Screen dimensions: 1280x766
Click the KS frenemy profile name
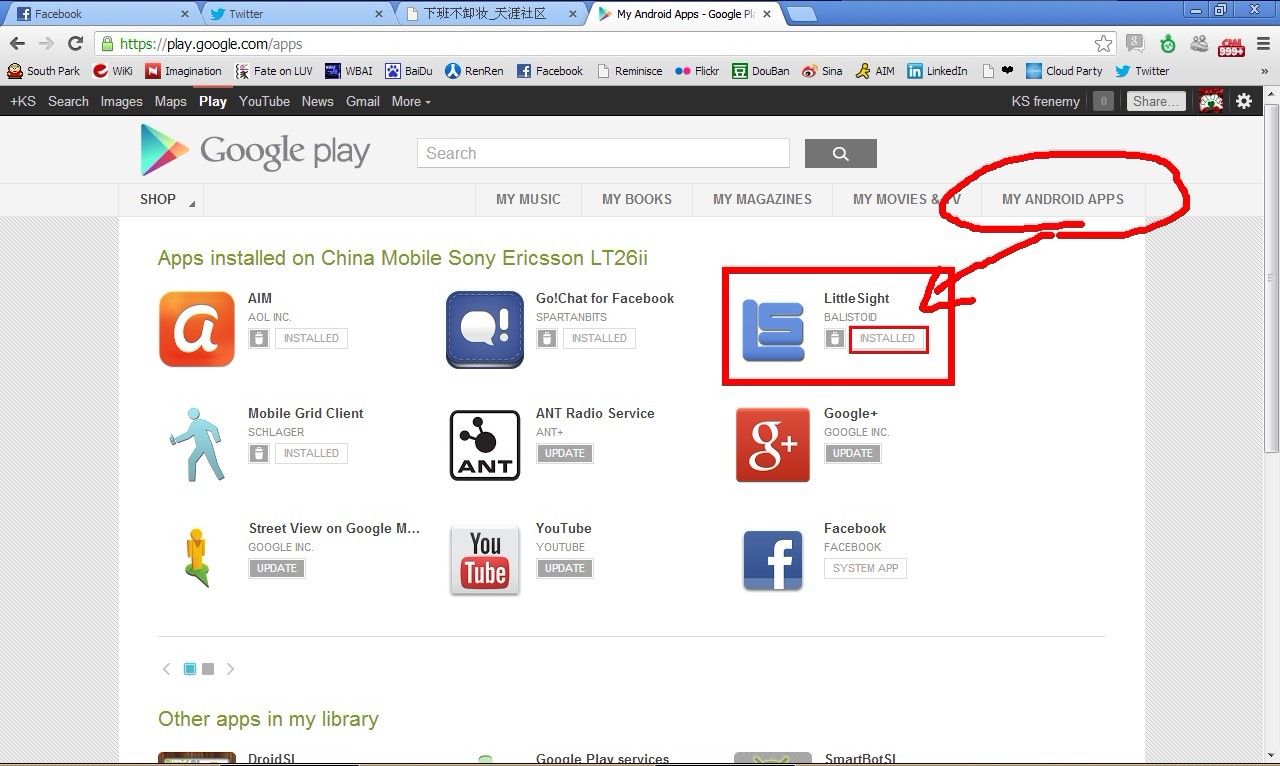[1046, 101]
